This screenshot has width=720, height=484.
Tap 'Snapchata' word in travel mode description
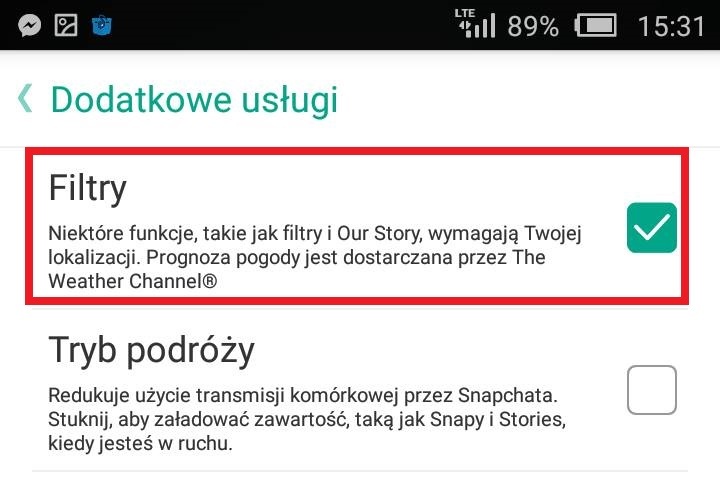coord(508,395)
